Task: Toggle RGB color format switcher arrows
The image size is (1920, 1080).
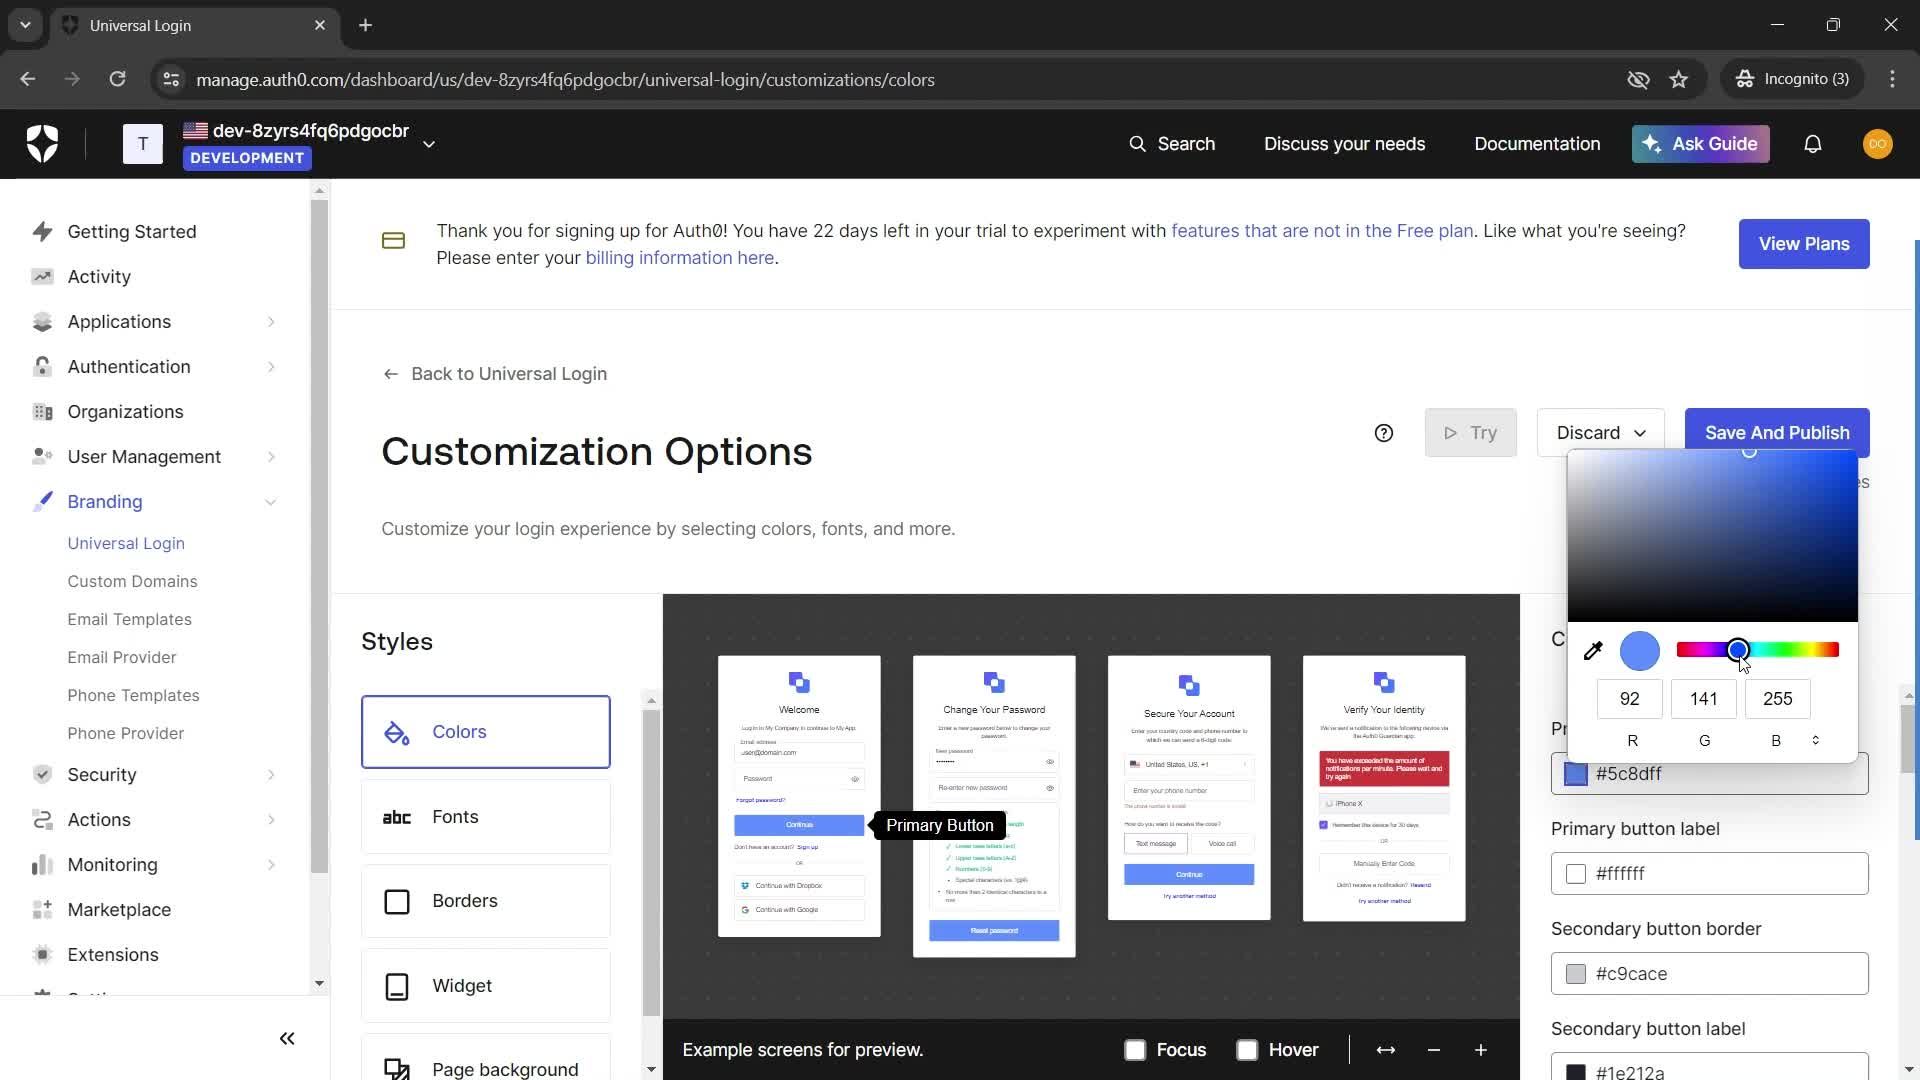Action: (x=1815, y=741)
